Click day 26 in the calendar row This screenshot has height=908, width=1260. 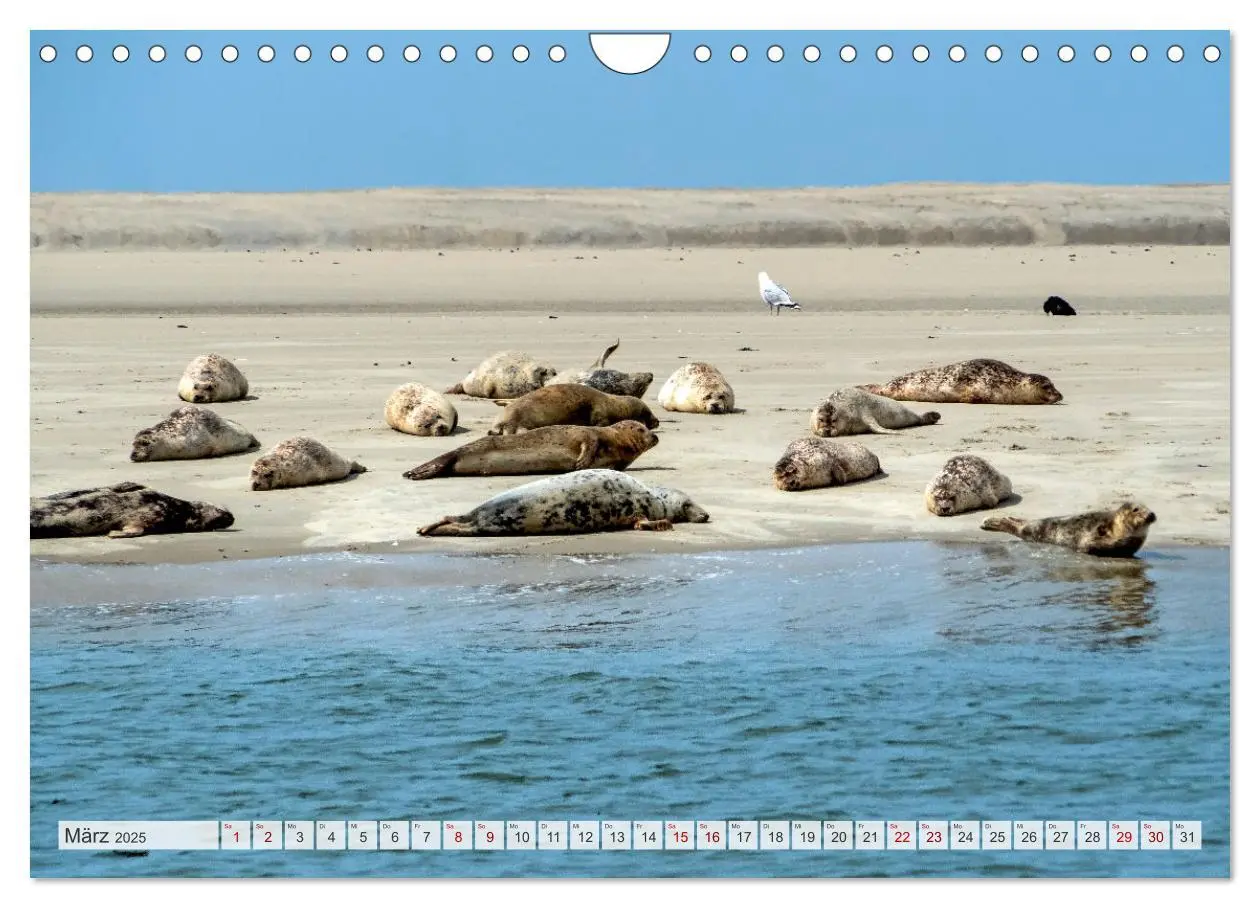[1028, 836]
